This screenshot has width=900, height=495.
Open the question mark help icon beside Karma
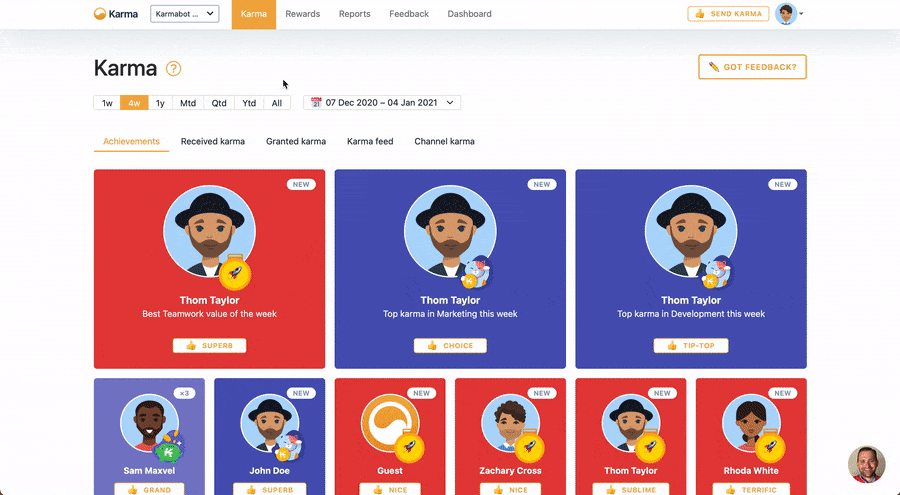tap(173, 69)
